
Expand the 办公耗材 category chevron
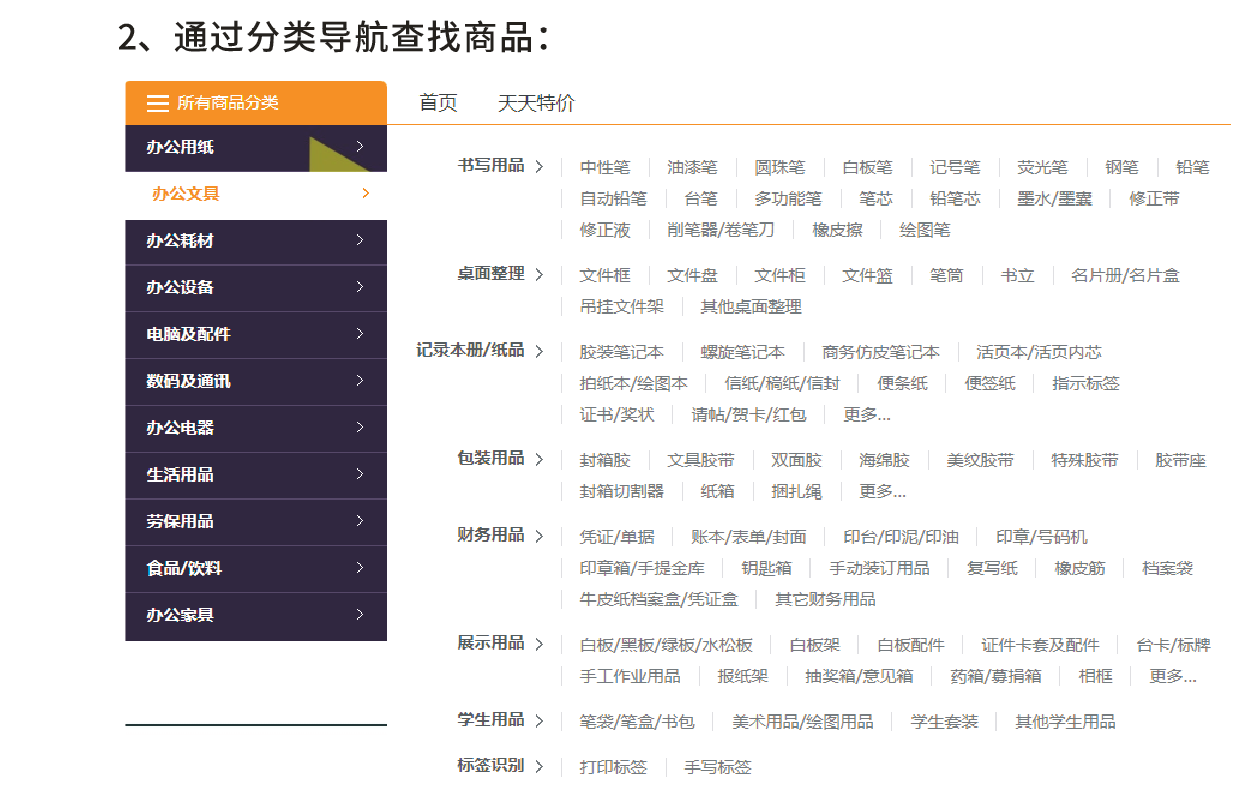click(360, 240)
